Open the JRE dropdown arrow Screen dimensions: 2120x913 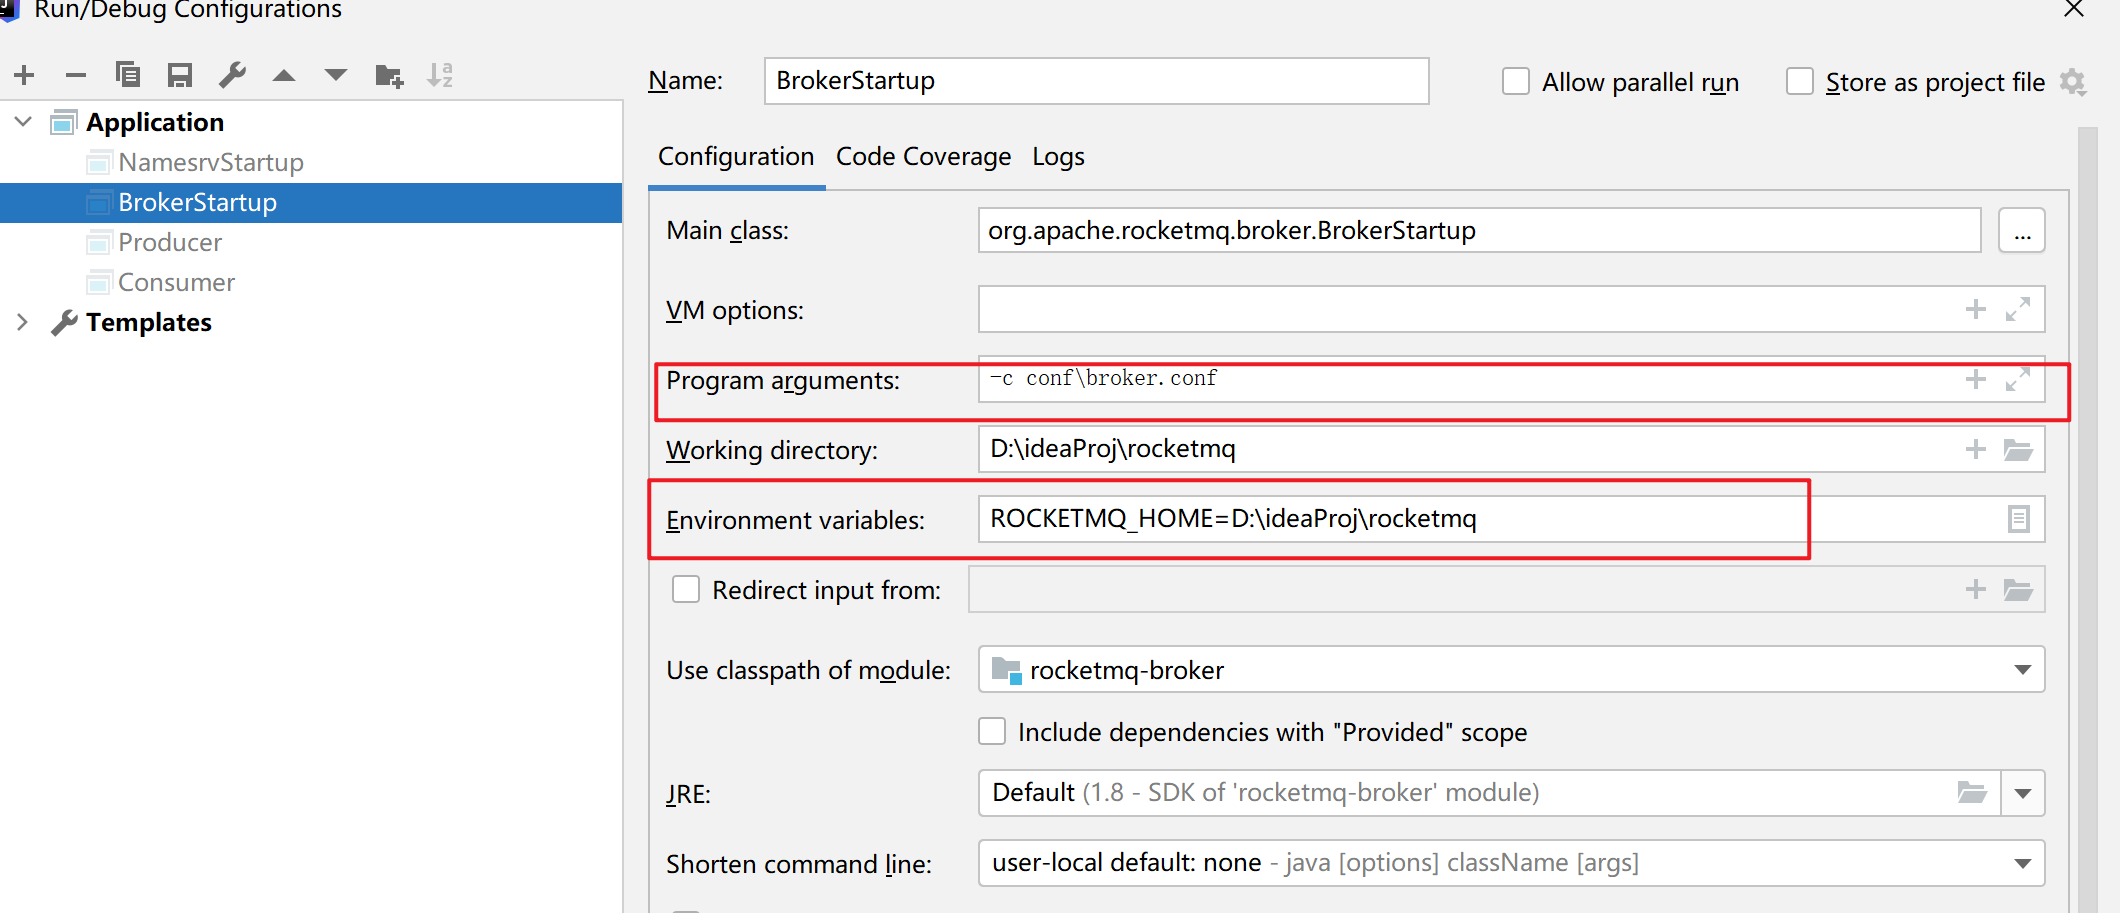[x=2022, y=793]
